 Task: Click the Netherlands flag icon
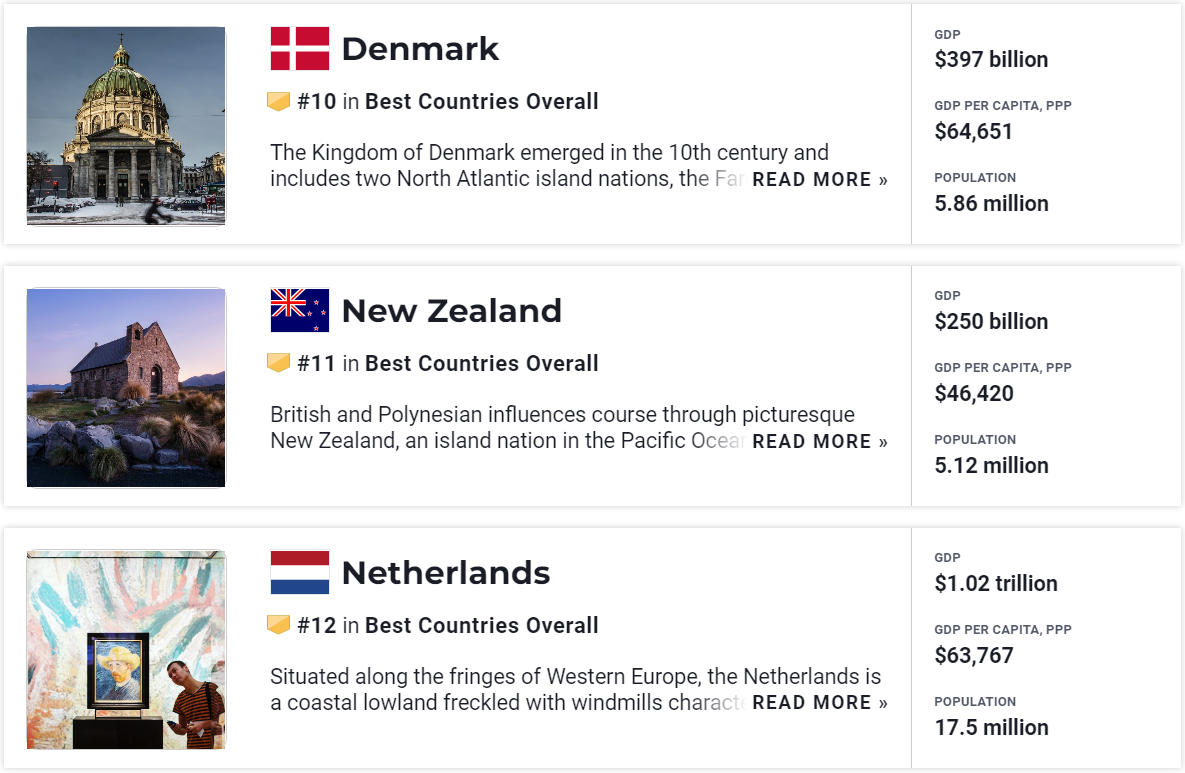pyautogui.click(x=300, y=573)
